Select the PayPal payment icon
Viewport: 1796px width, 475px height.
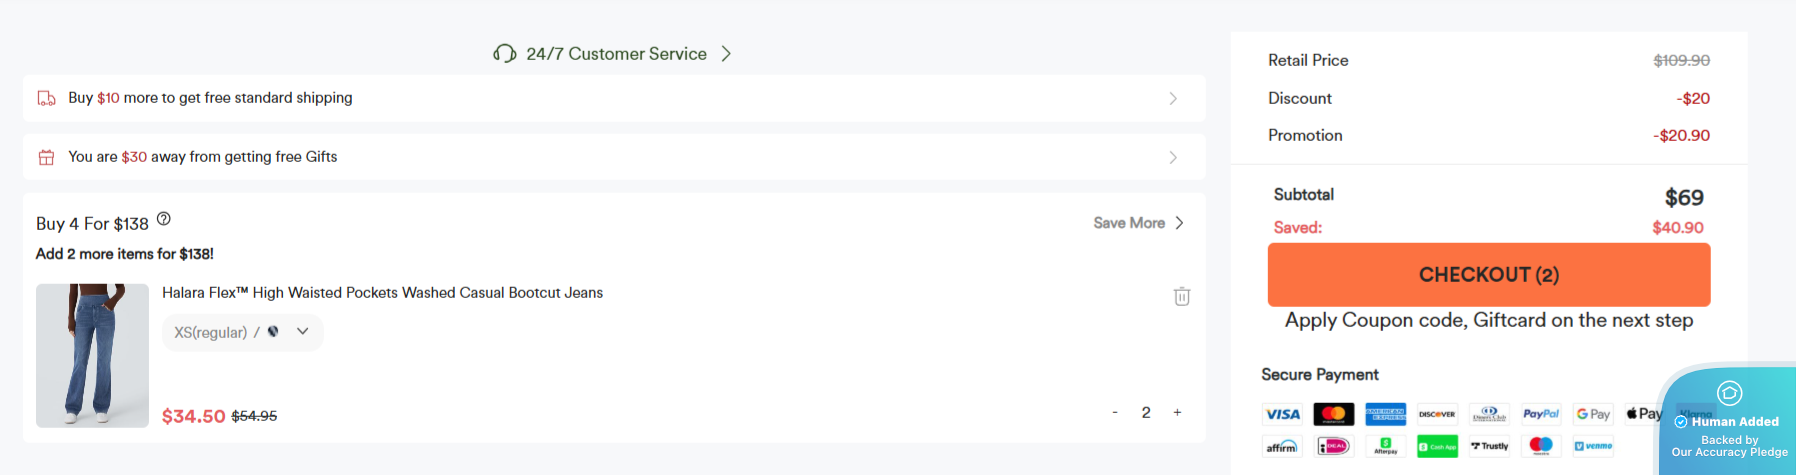click(x=1541, y=414)
